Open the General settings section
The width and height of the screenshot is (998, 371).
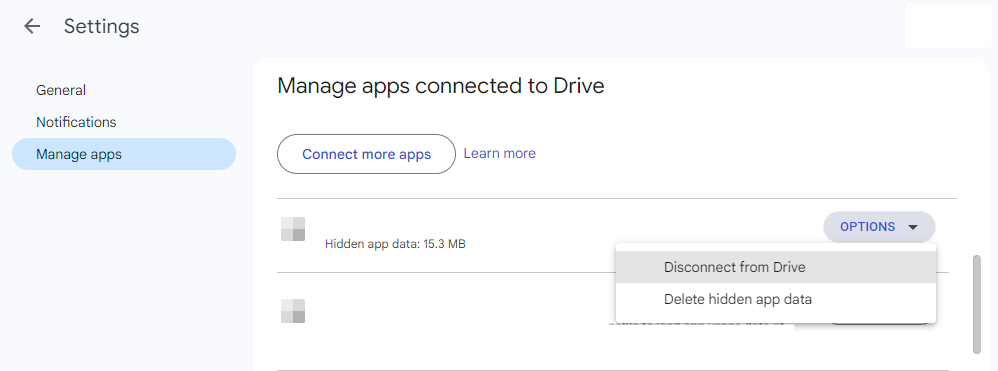(61, 90)
